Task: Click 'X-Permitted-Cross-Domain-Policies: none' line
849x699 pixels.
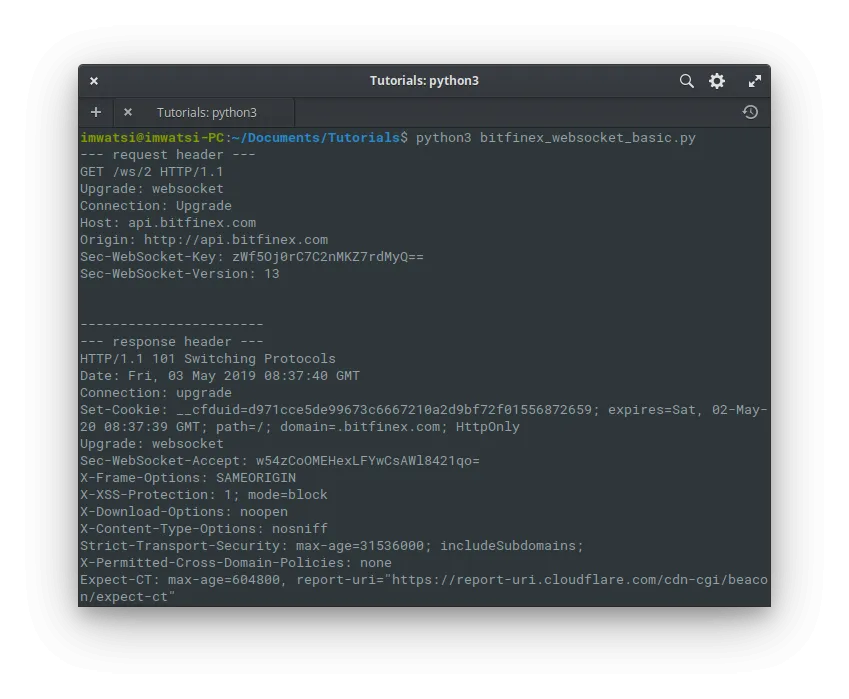Action: pos(236,563)
